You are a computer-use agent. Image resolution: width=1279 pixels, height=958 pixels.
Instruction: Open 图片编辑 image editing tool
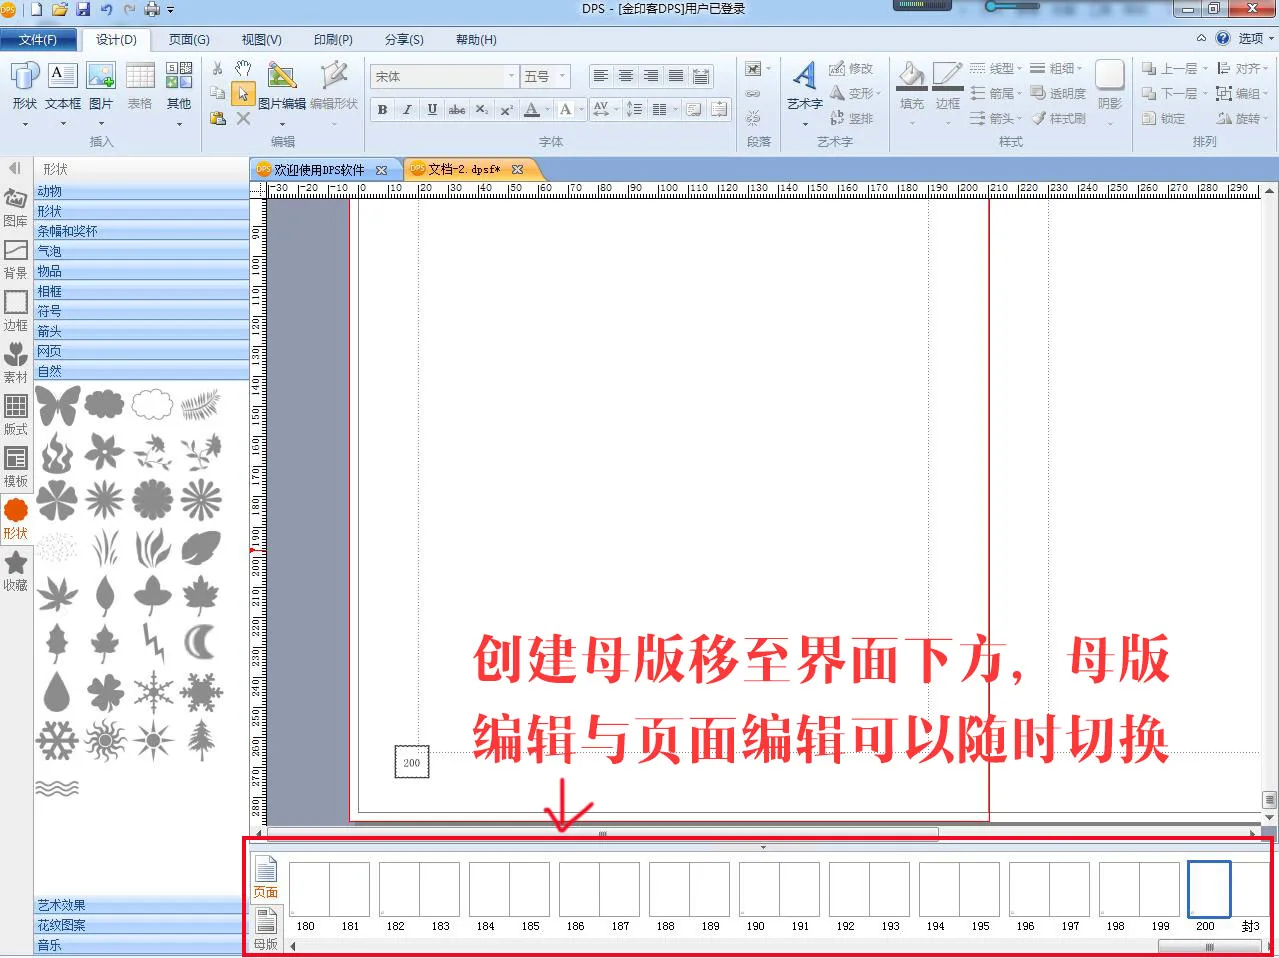282,76
